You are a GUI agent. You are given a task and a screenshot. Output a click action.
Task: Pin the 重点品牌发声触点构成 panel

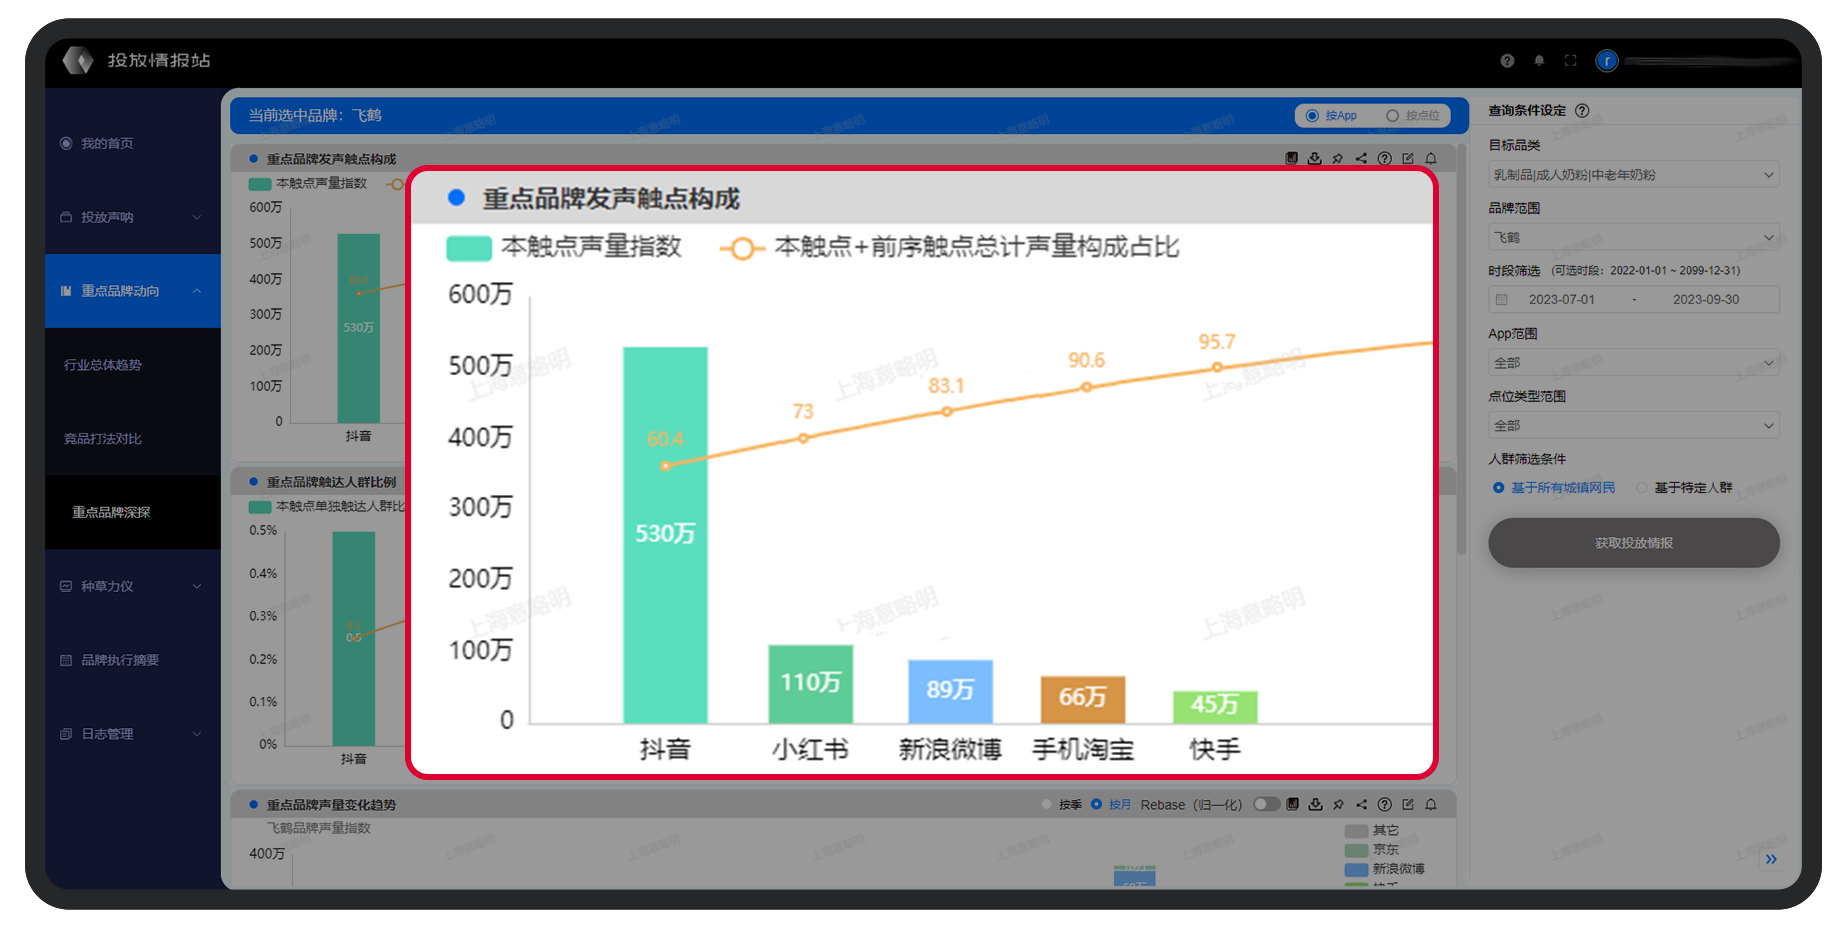[1338, 158]
